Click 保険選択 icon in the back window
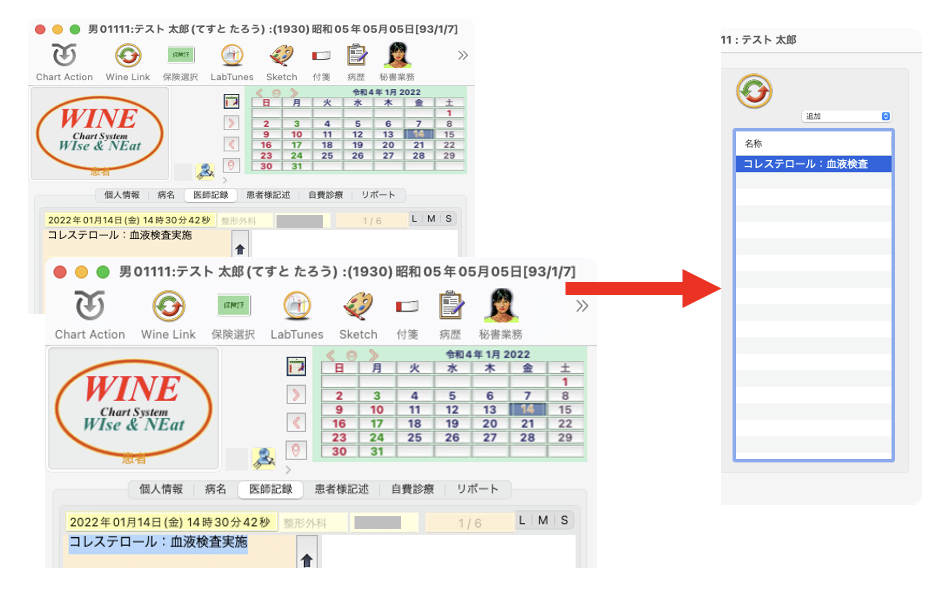 pyautogui.click(x=180, y=56)
